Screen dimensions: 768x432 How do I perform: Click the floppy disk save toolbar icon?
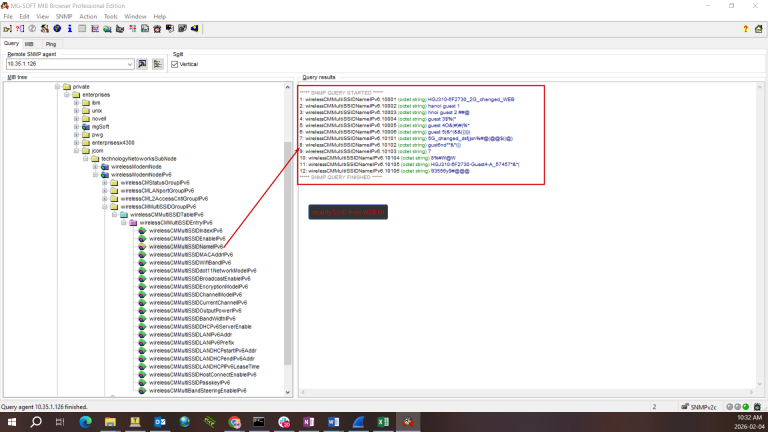(x=145, y=29)
